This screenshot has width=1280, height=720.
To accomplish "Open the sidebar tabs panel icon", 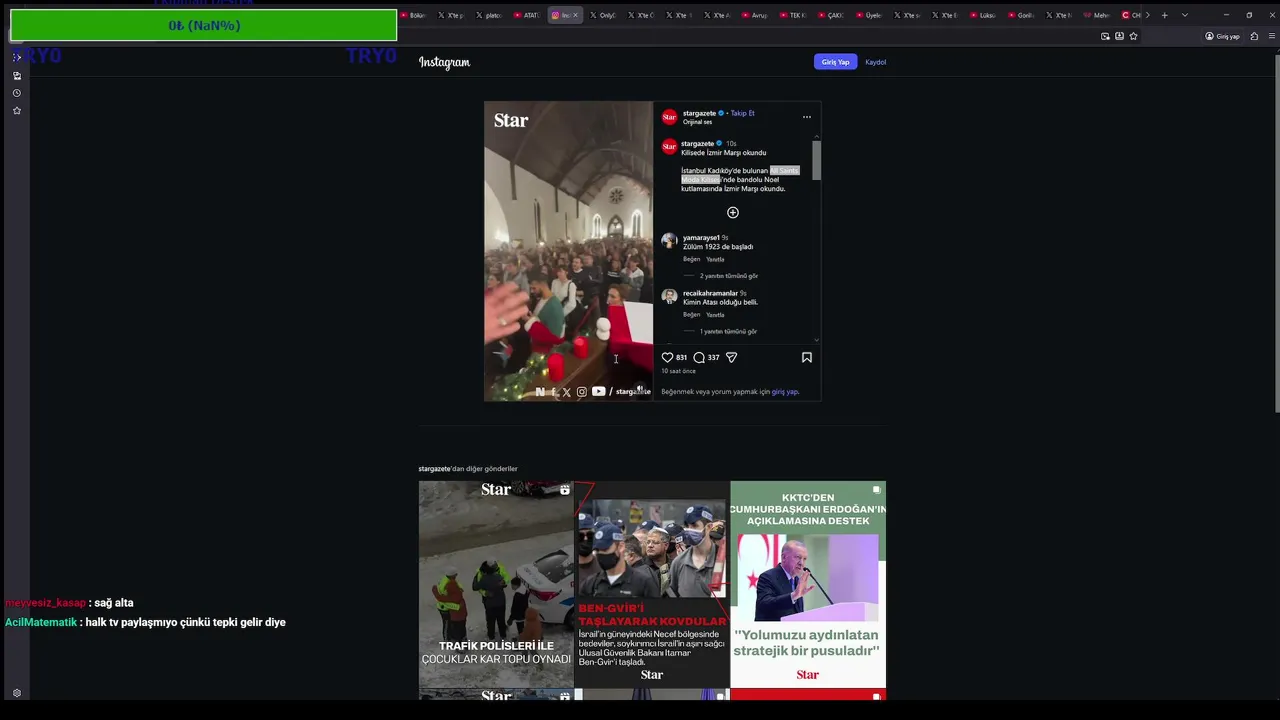I will pyautogui.click(x=16, y=75).
